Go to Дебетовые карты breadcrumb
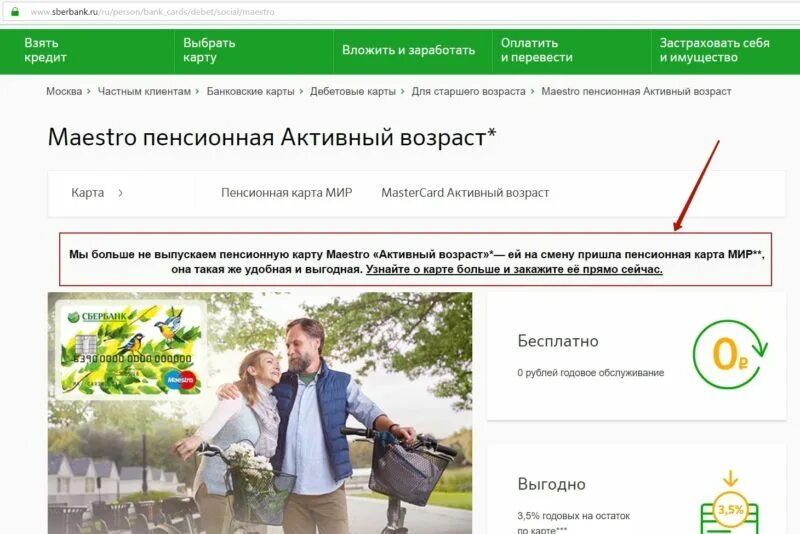This screenshot has width=800, height=534. click(x=353, y=91)
